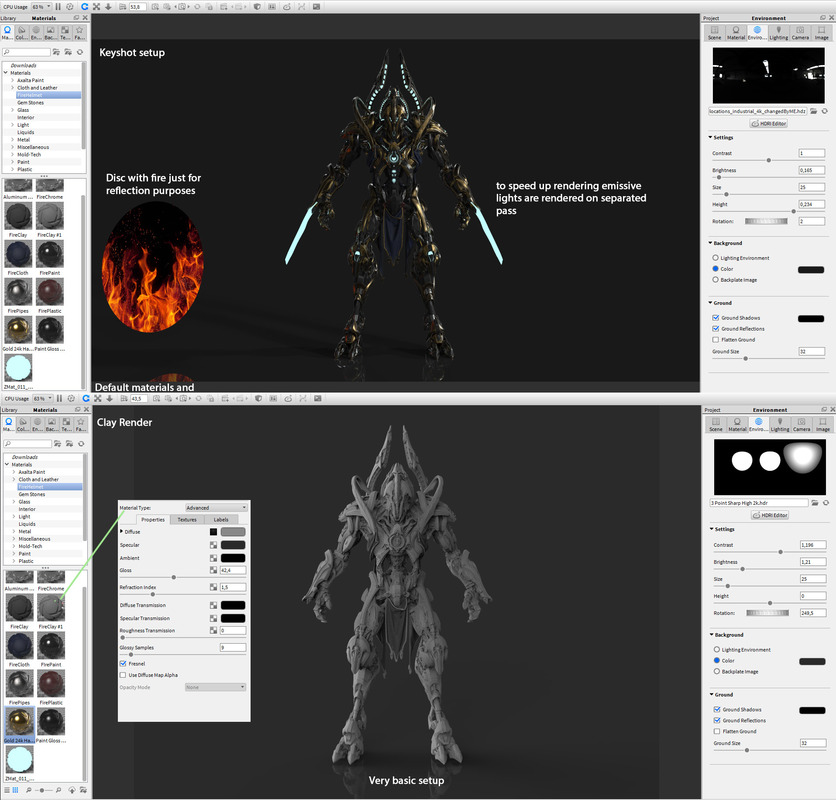Click refresh icon beside 3 Point Sharp hdr field

pyautogui.click(x=826, y=503)
